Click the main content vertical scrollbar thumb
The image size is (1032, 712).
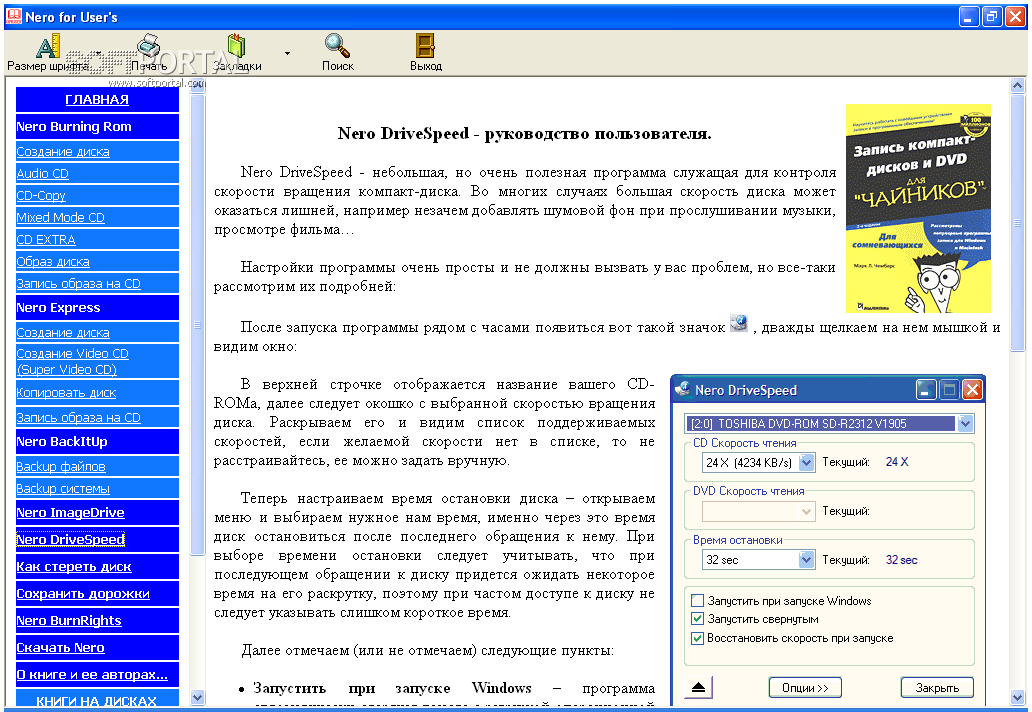1018,224
